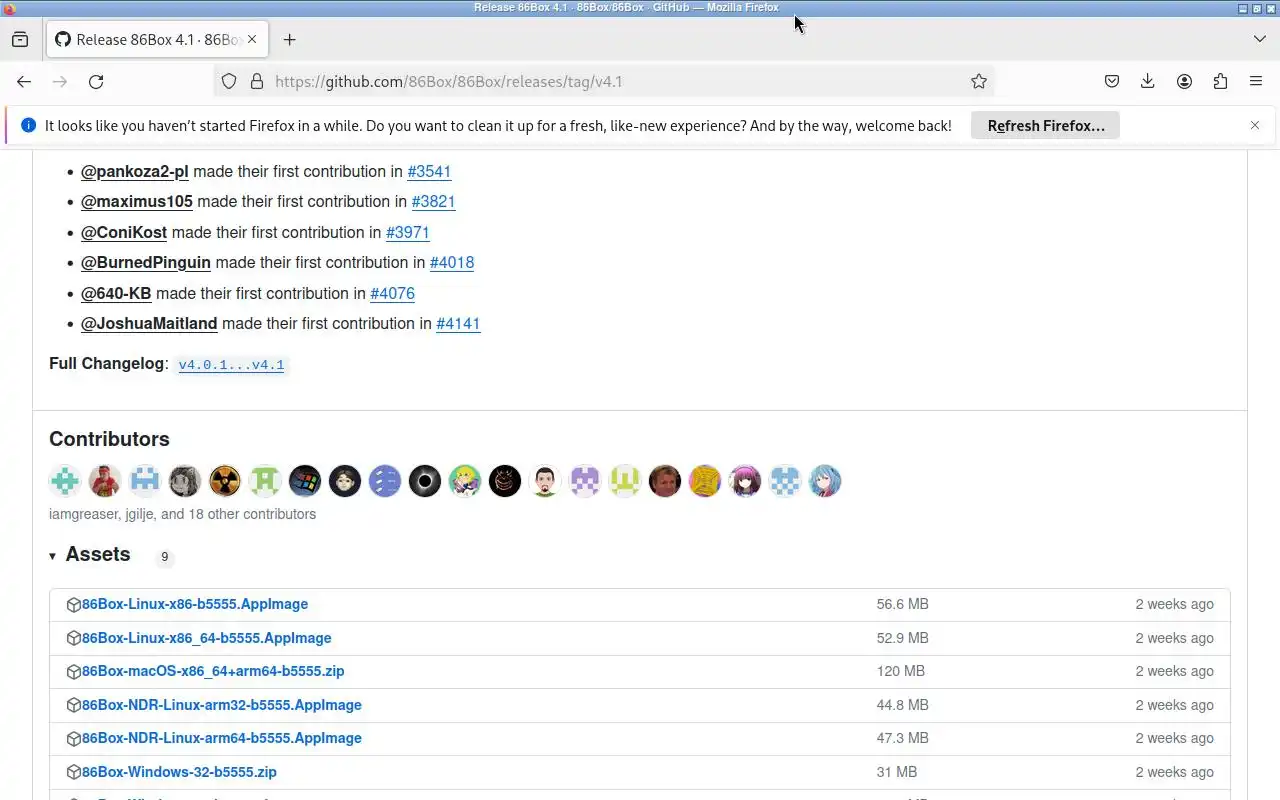1280x800 pixels.
Task: Open the Extensions puzzle-piece icon
Action: [x=1220, y=82]
